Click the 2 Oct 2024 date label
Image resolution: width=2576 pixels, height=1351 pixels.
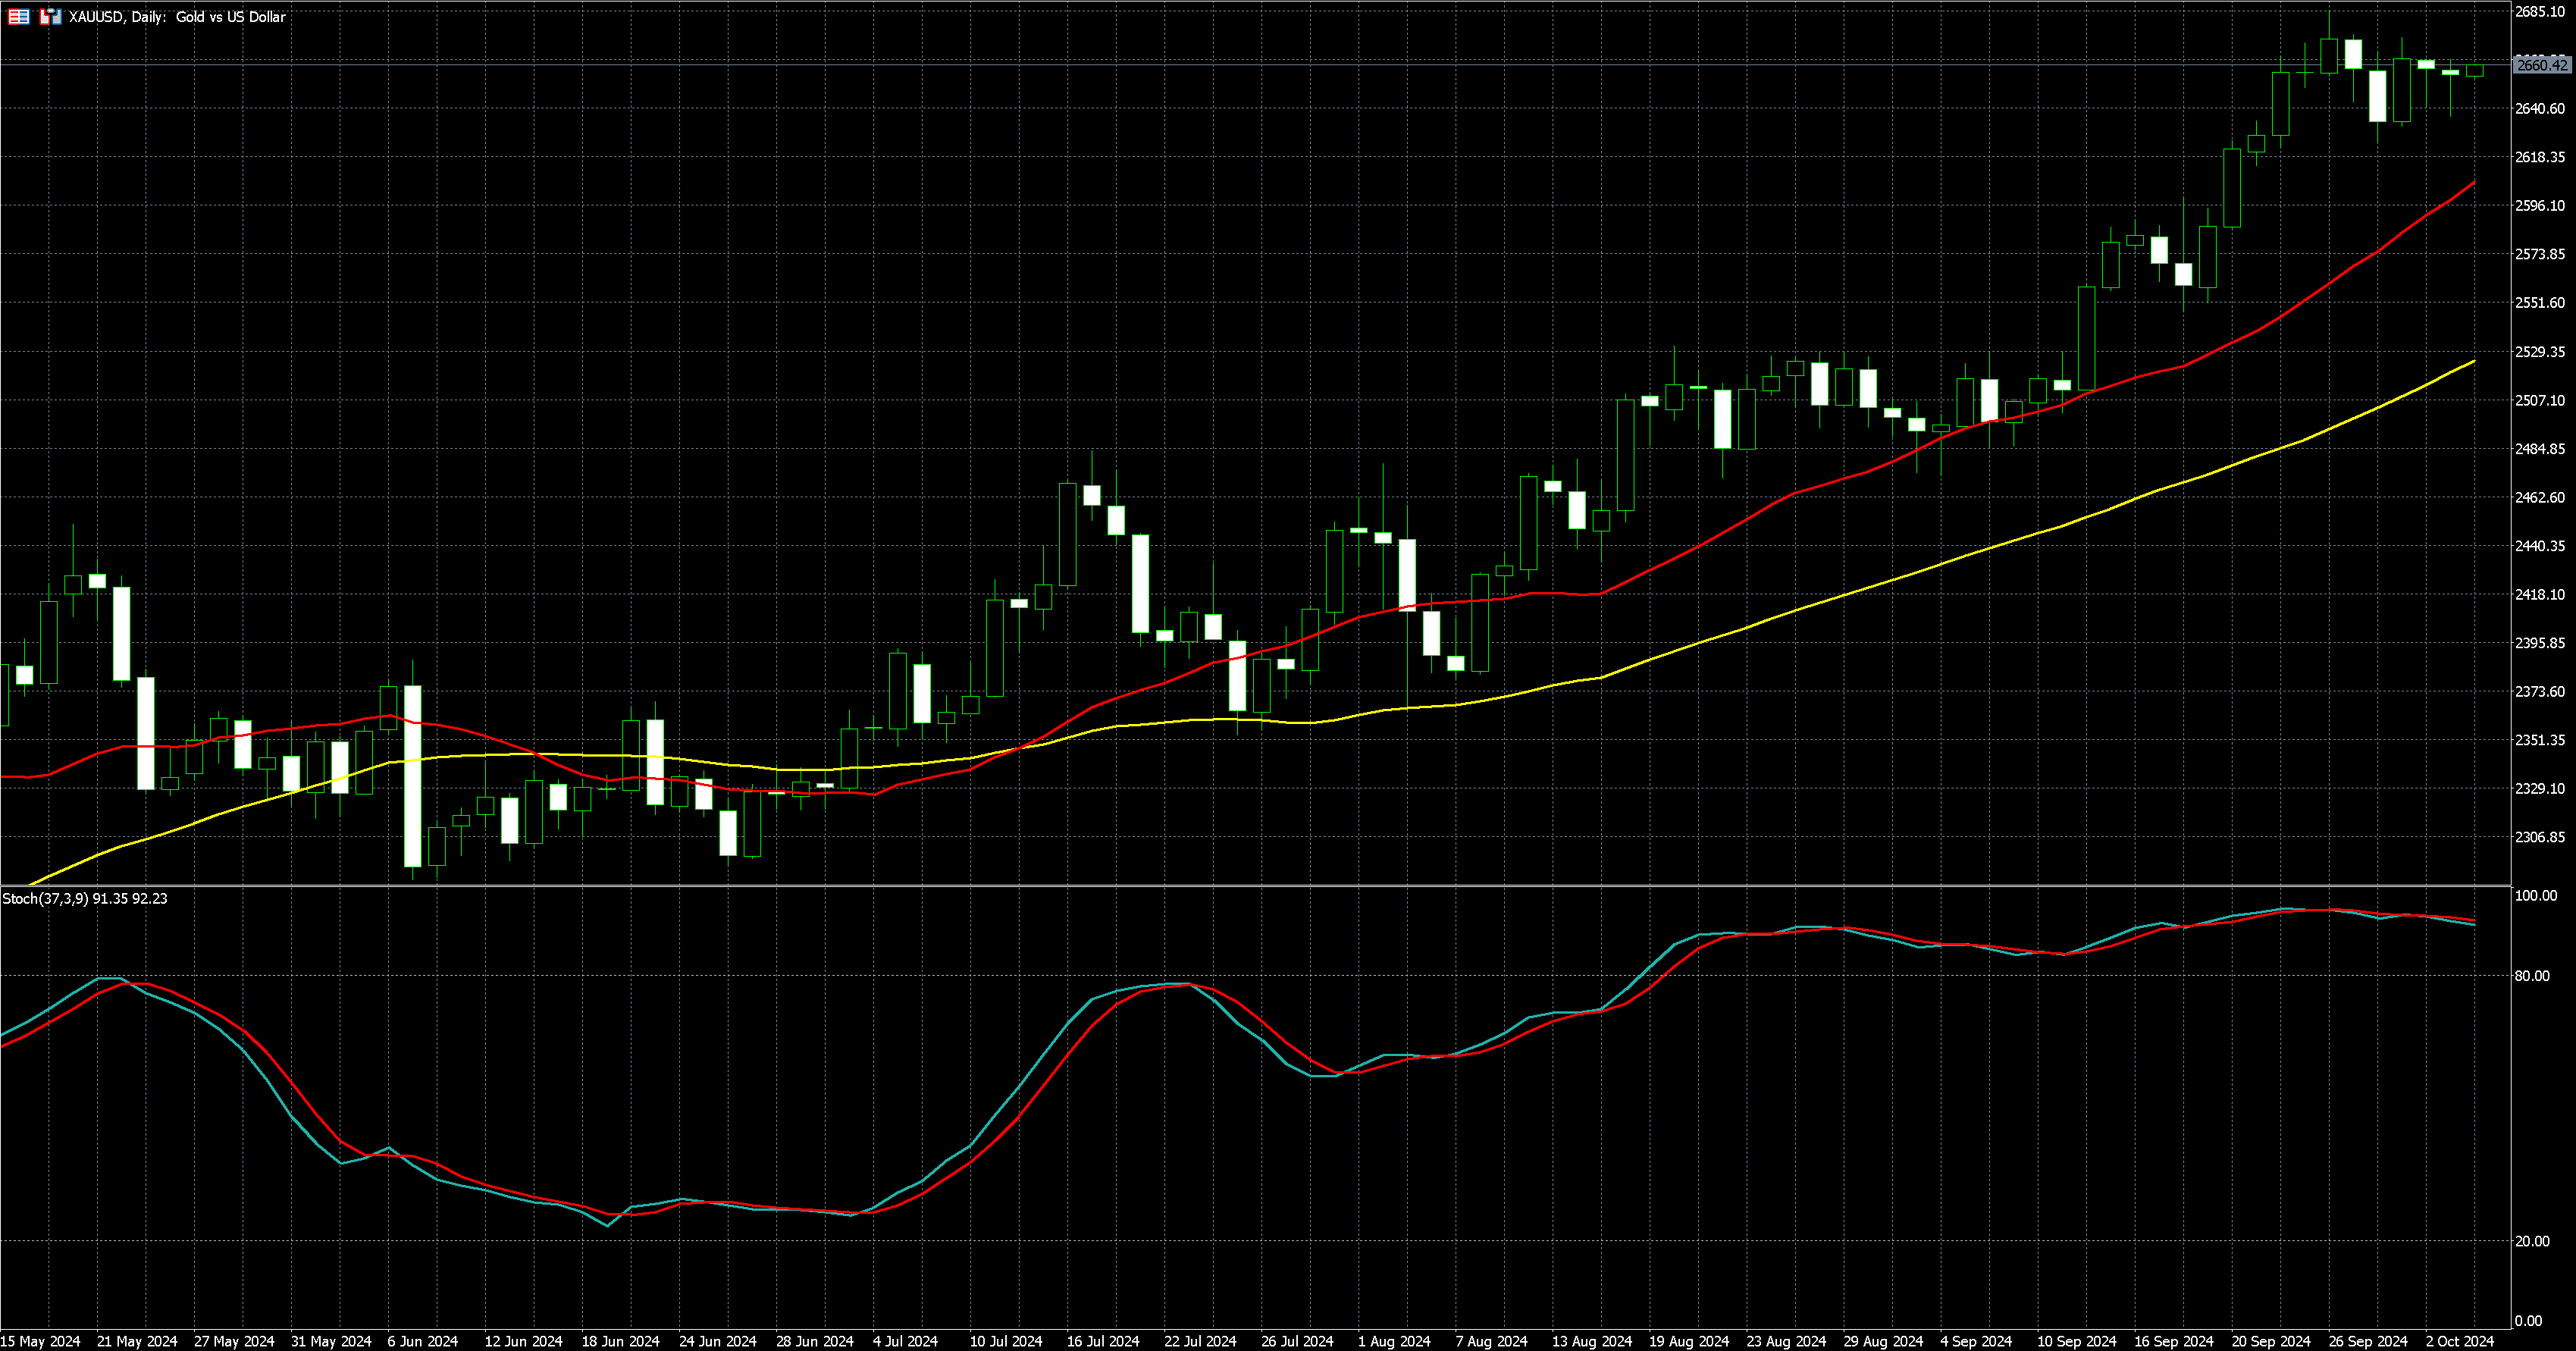tap(2459, 1341)
